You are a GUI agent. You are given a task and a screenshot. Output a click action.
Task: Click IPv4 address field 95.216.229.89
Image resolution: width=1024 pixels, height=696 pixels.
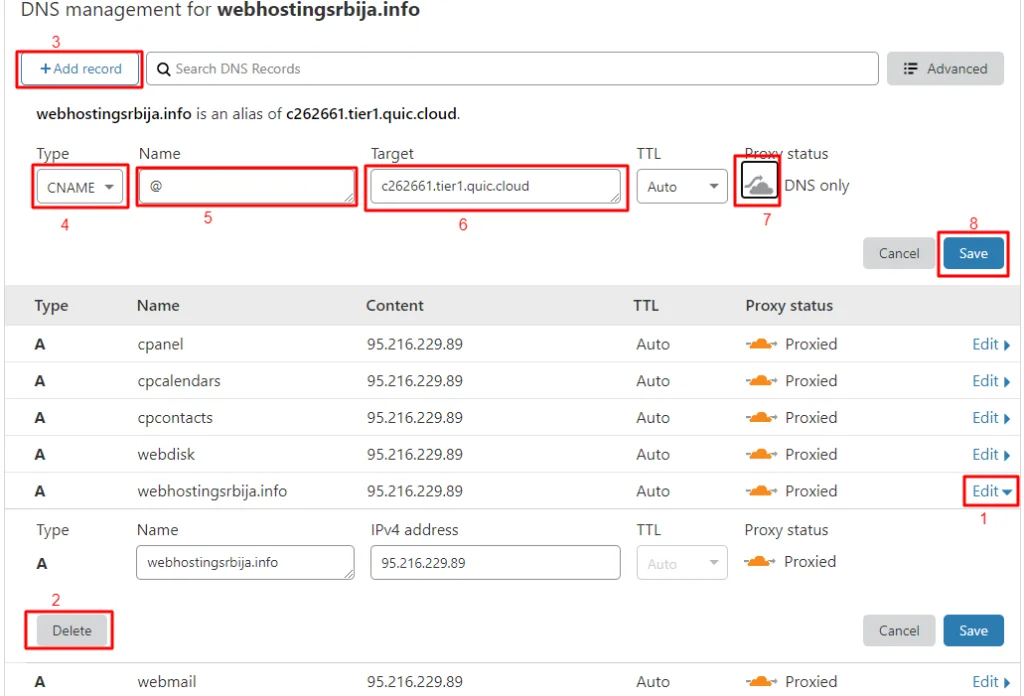click(495, 563)
